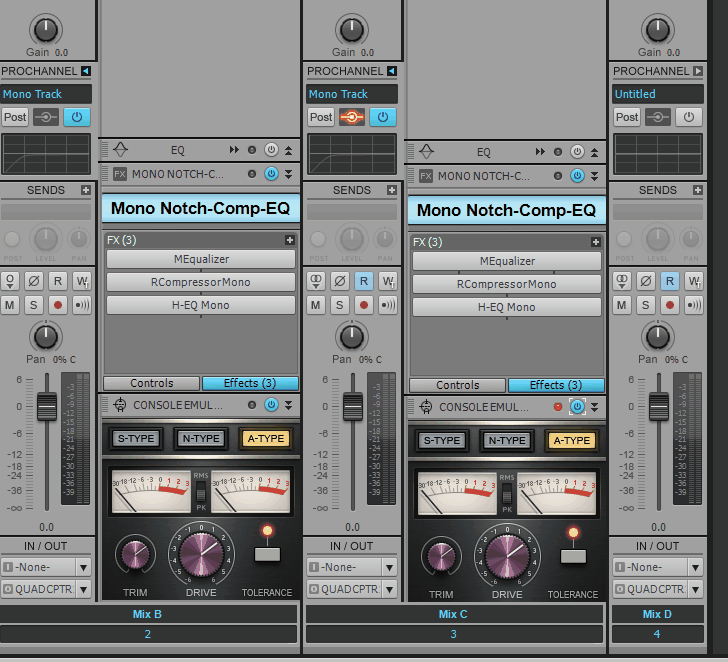Toggle input echo on the Mix C strip

point(388,304)
